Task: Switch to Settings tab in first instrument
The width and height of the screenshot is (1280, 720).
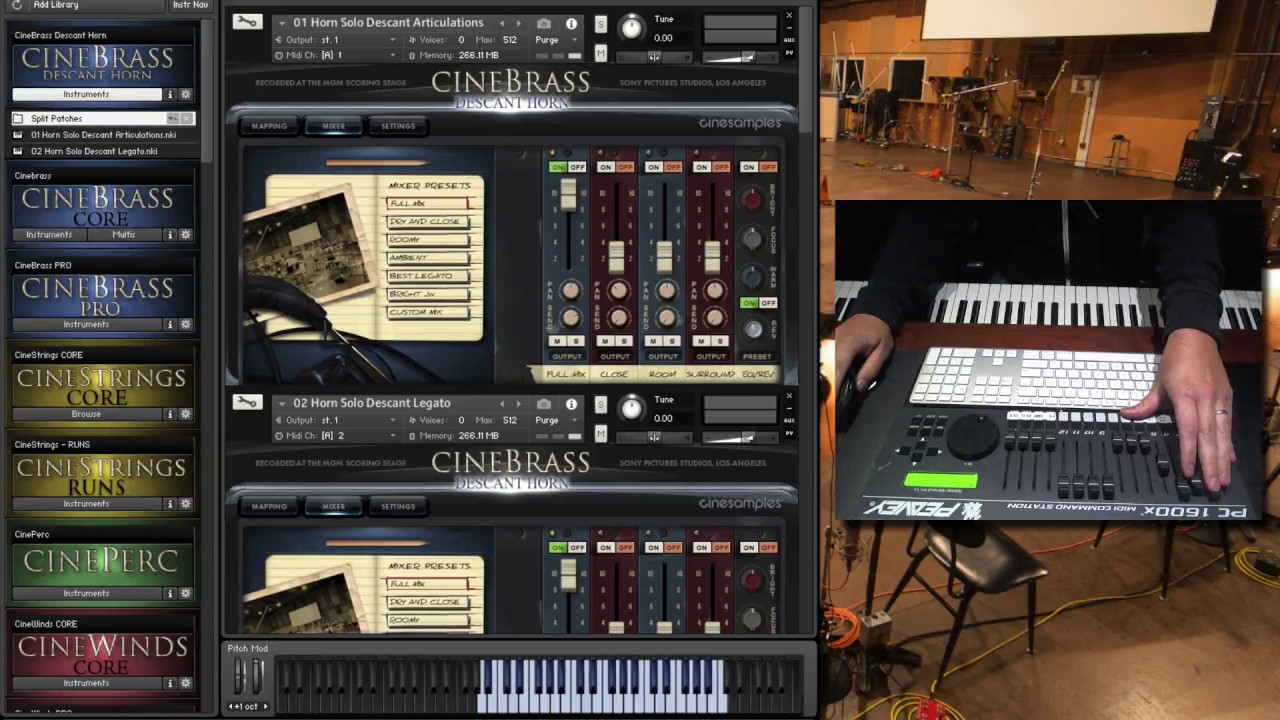Action: pyautogui.click(x=397, y=126)
